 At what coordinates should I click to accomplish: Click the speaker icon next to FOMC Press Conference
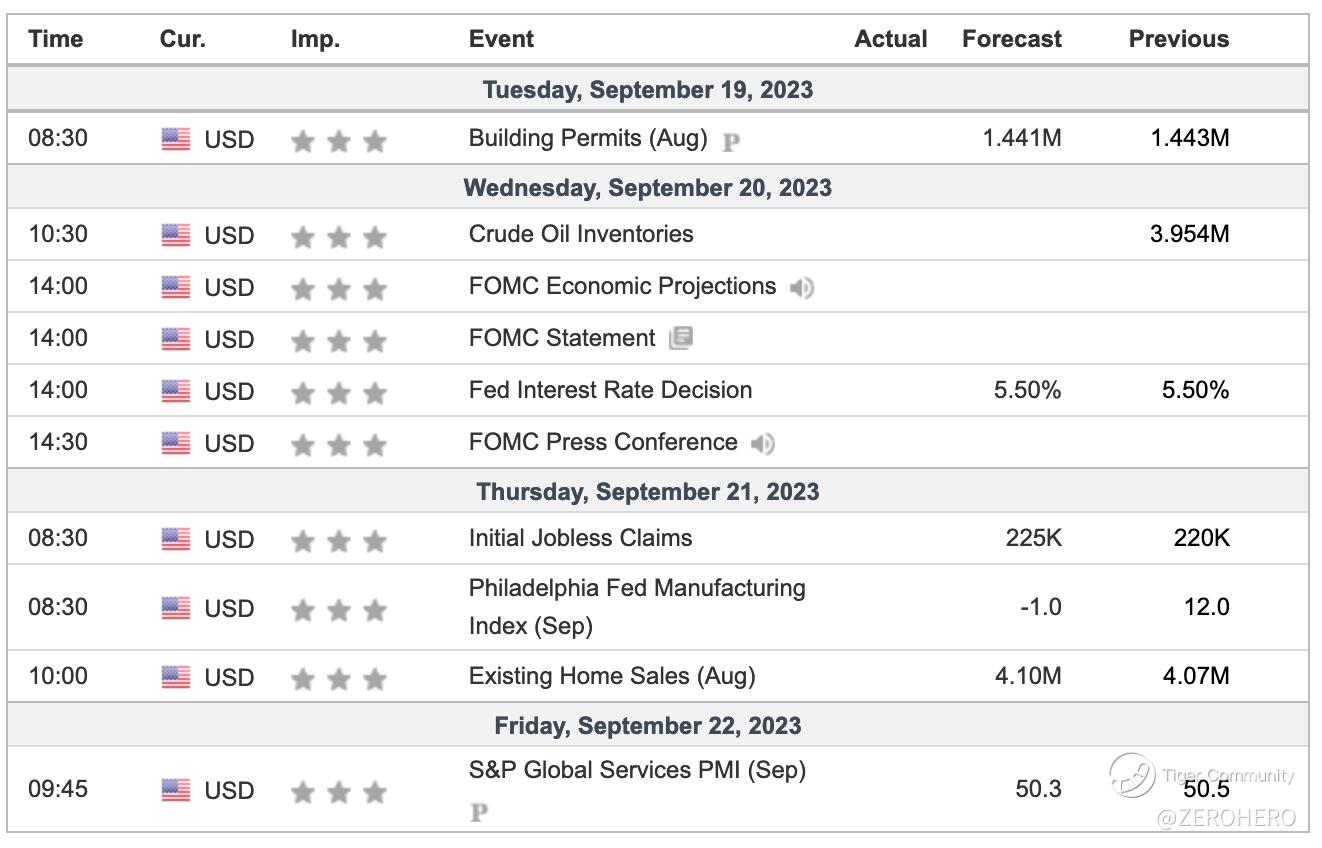pos(763,443)
